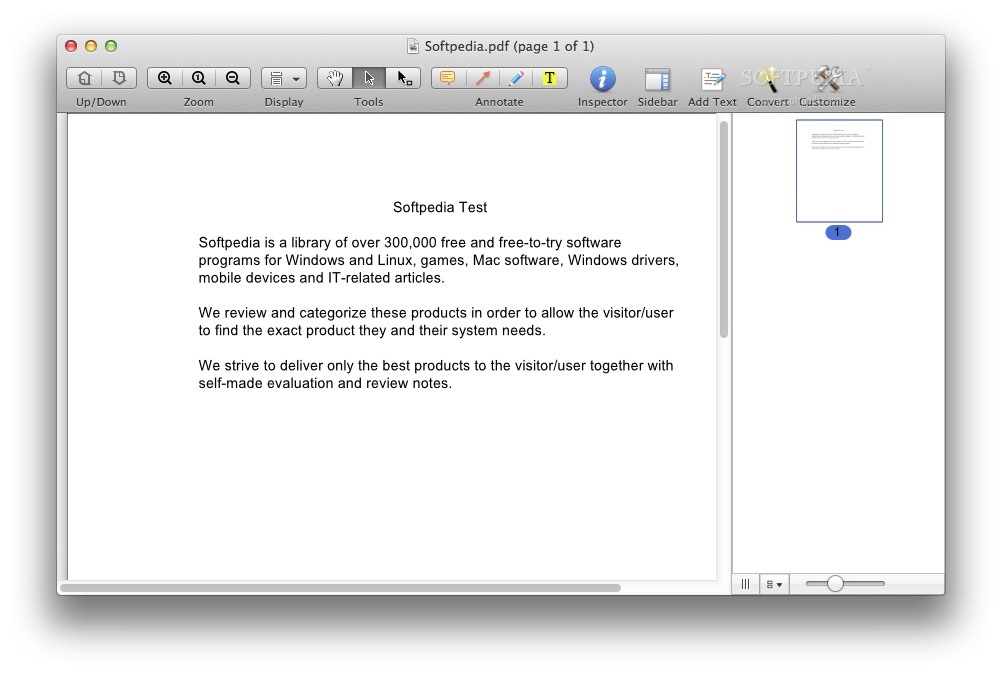The image size is (1002, 674).
Task: Zoom in on the document
Action: [164, 78]
